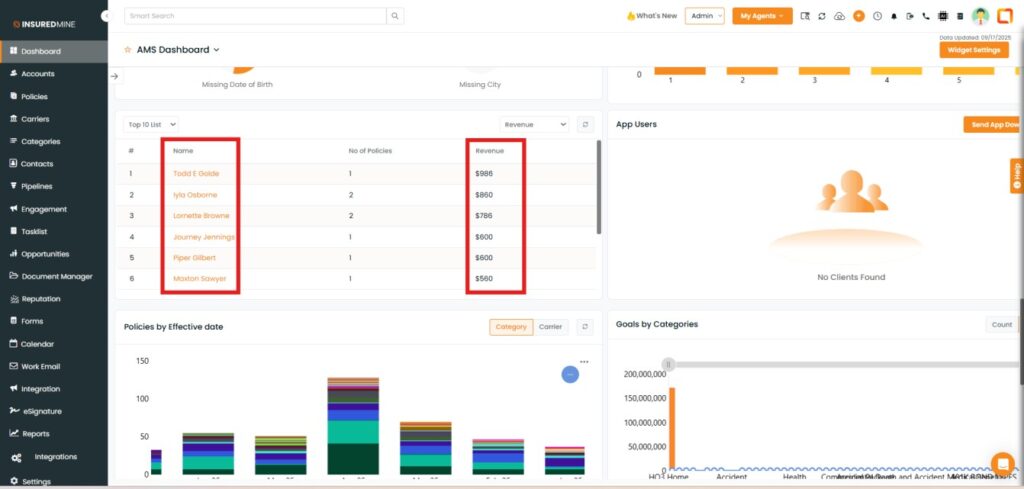Screen dimensions: 1024x489
Task: Refresh the Top 10 List widget
Action: click(x=586, y=124)
